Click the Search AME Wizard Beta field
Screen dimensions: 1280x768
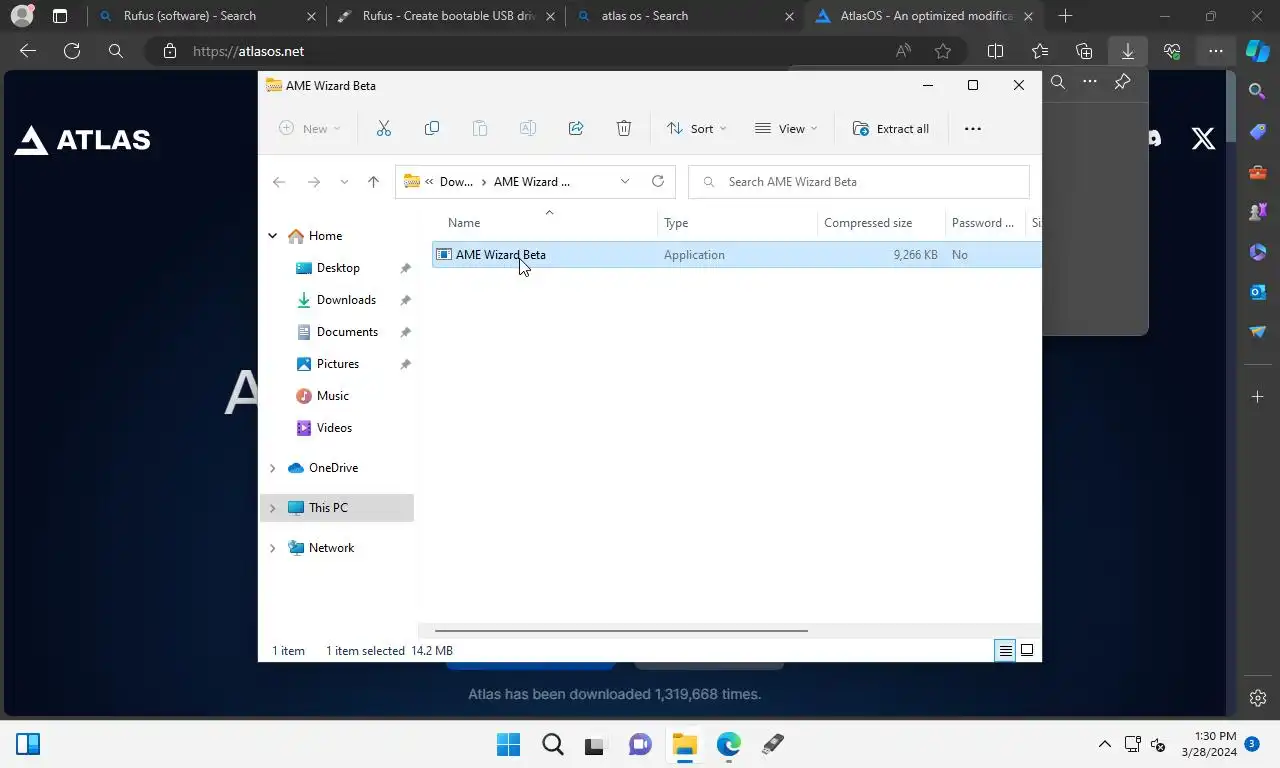[859, 181]
